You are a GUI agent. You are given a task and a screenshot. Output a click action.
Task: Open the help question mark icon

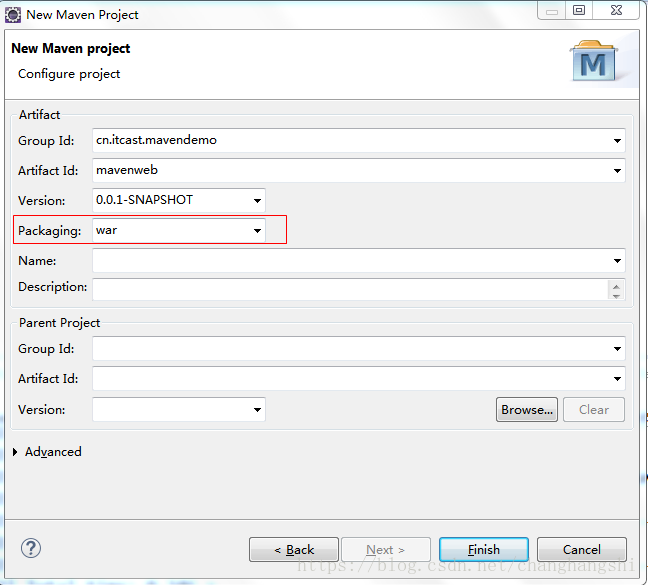31,549
